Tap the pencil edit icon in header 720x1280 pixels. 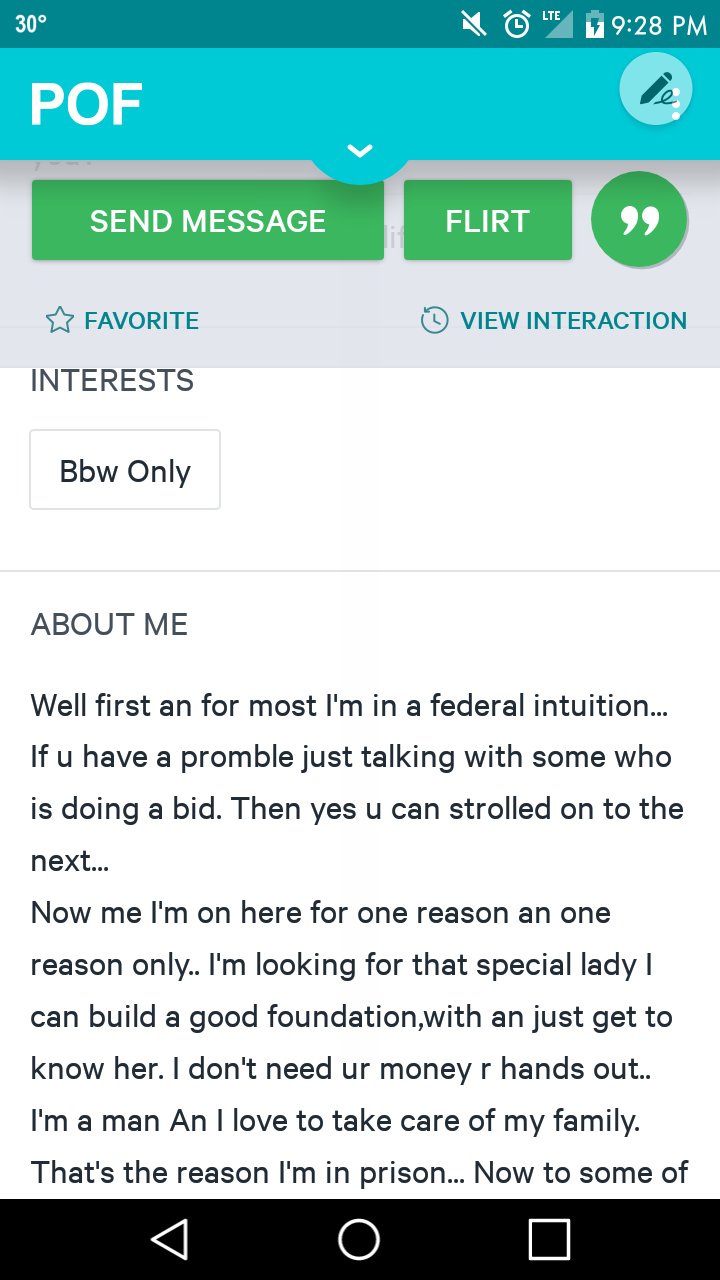pos(655,90)
